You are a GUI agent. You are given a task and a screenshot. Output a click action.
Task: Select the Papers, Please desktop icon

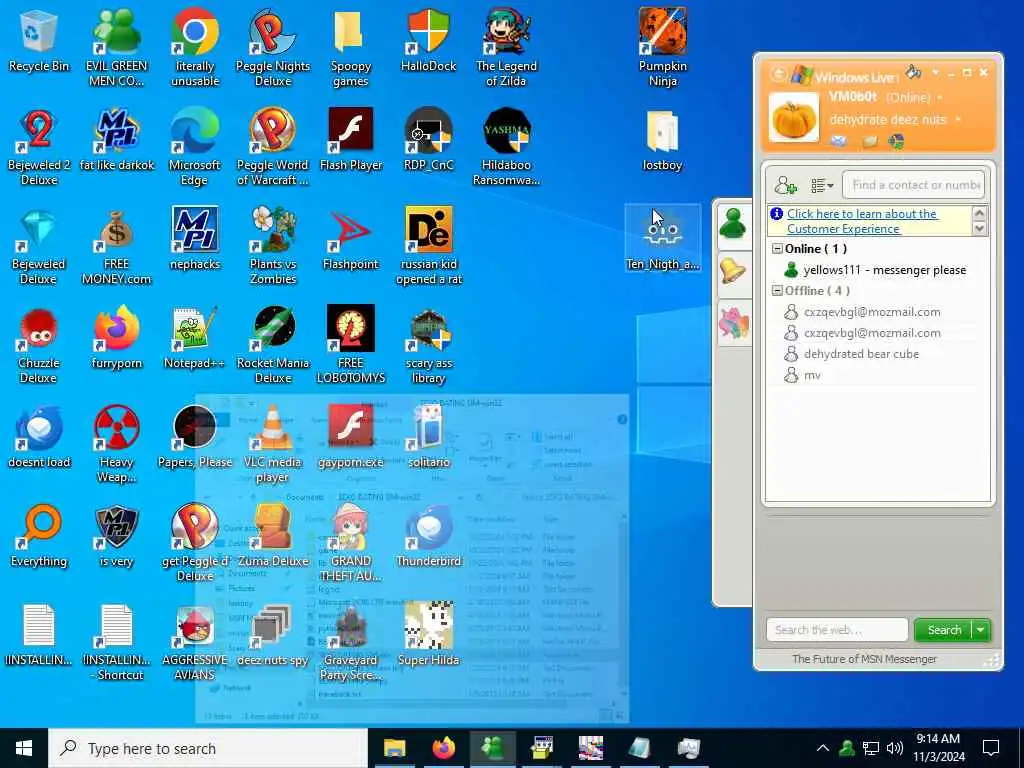(x=194, y=437)
